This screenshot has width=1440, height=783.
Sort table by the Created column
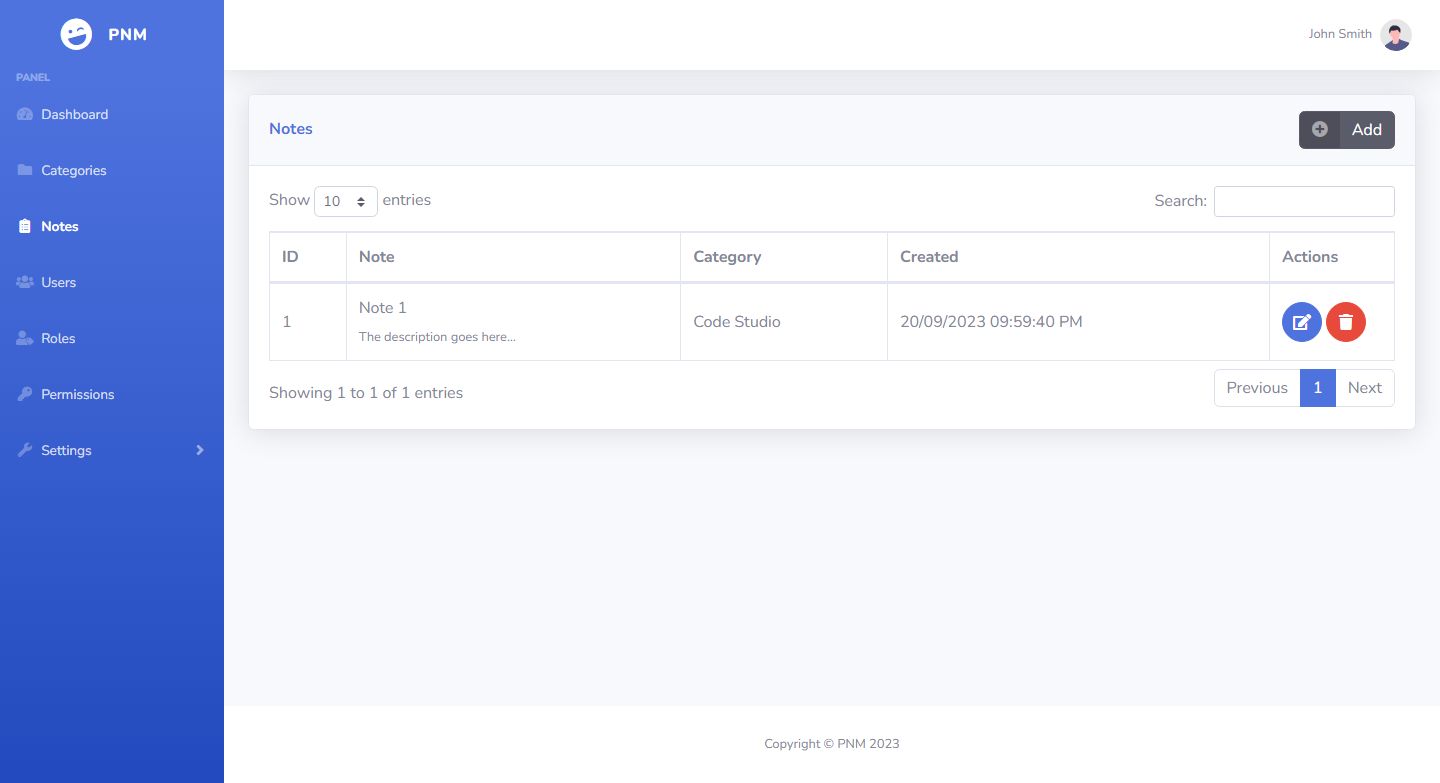[929, 257]
